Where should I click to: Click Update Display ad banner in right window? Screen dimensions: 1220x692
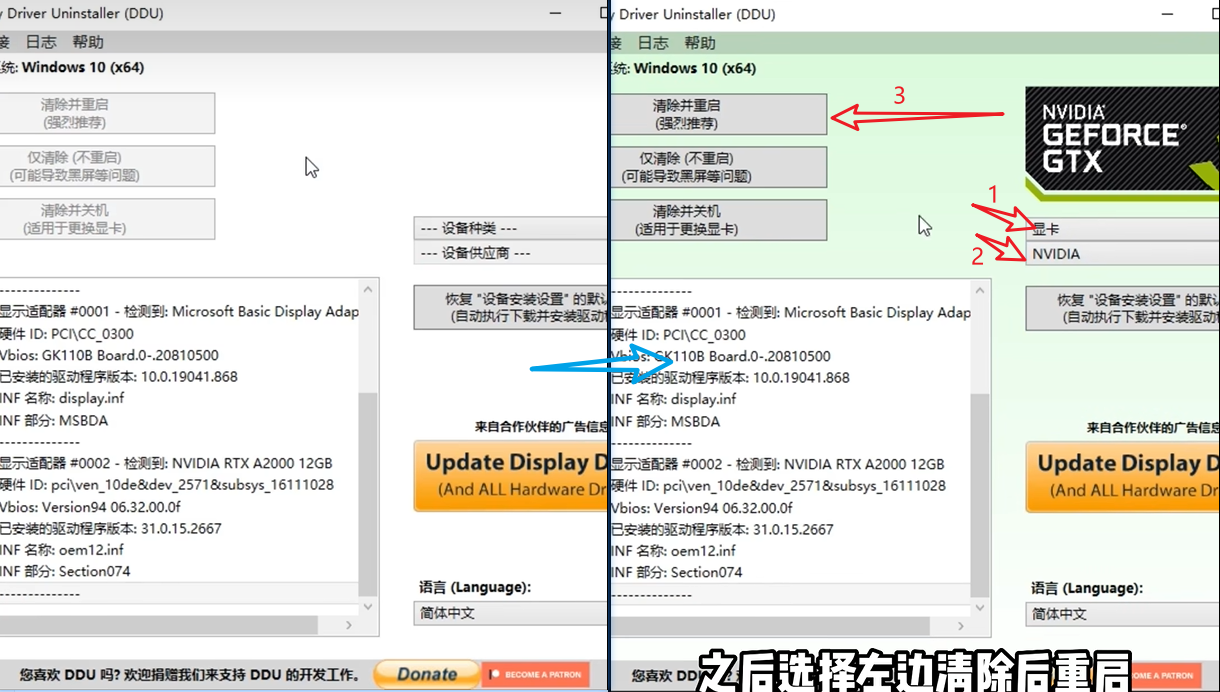1122,476
